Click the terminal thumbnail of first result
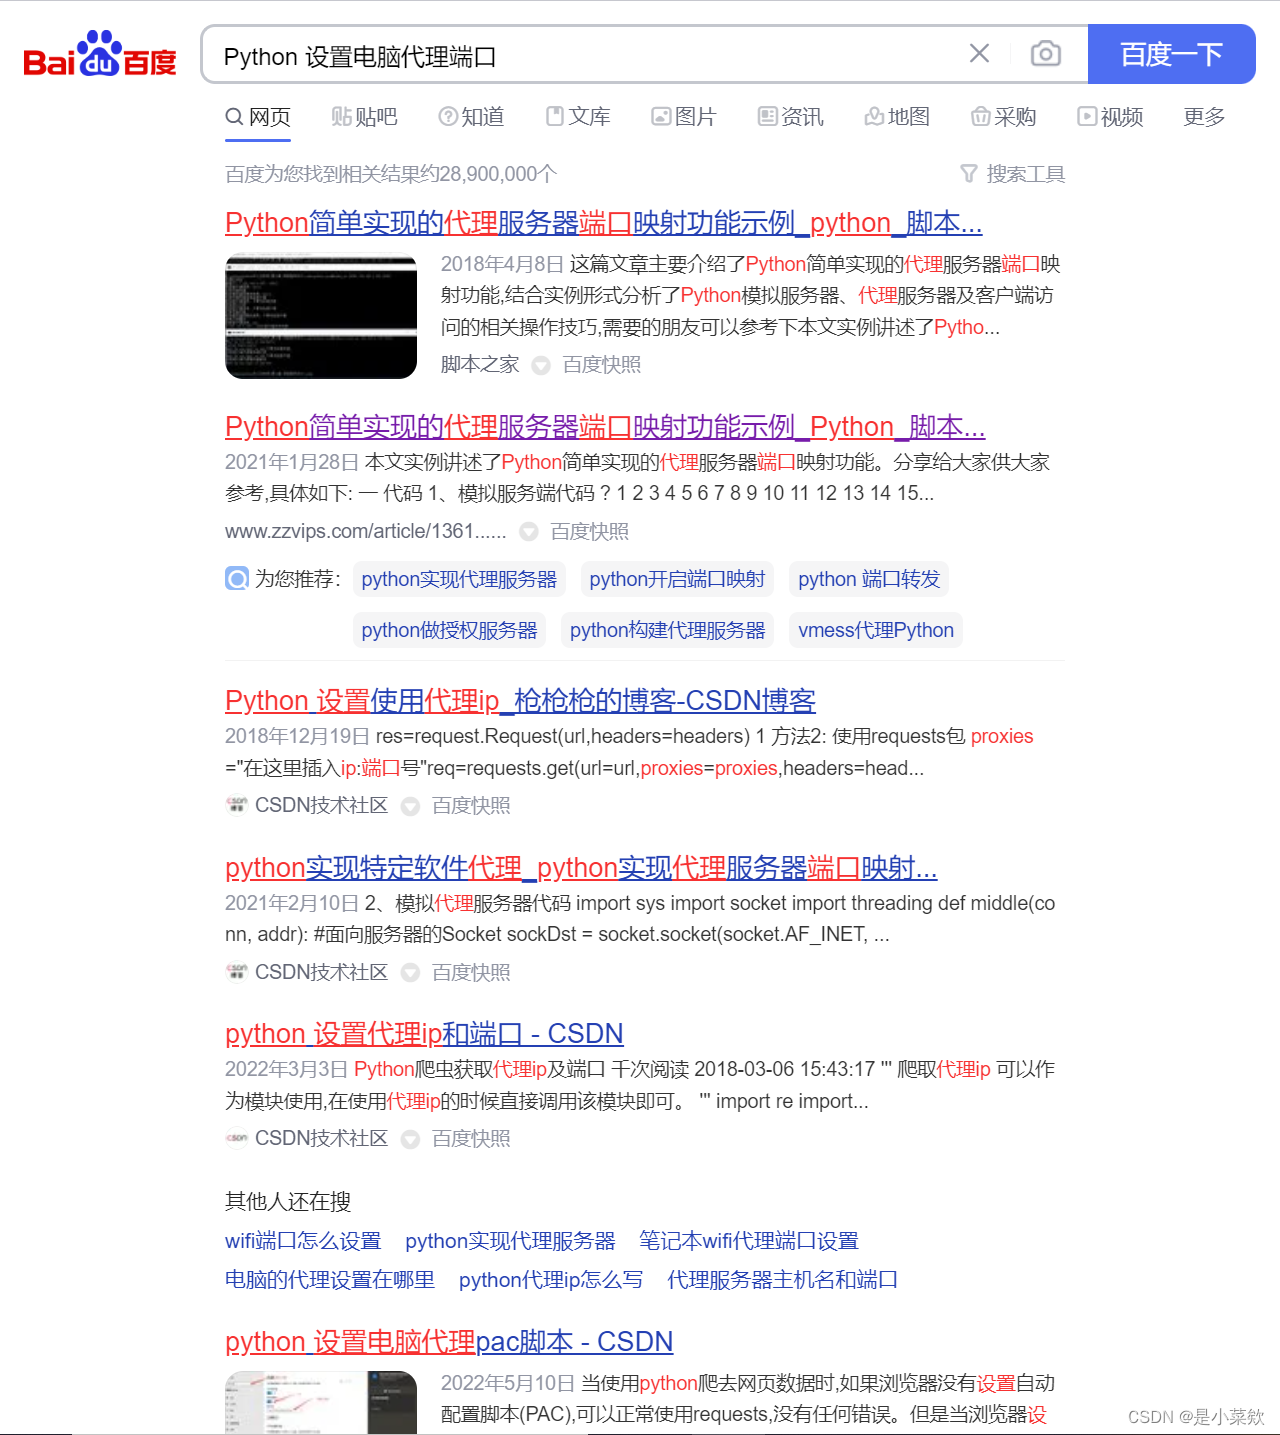Viewport: 1280px width, 1435px height. 321,316
